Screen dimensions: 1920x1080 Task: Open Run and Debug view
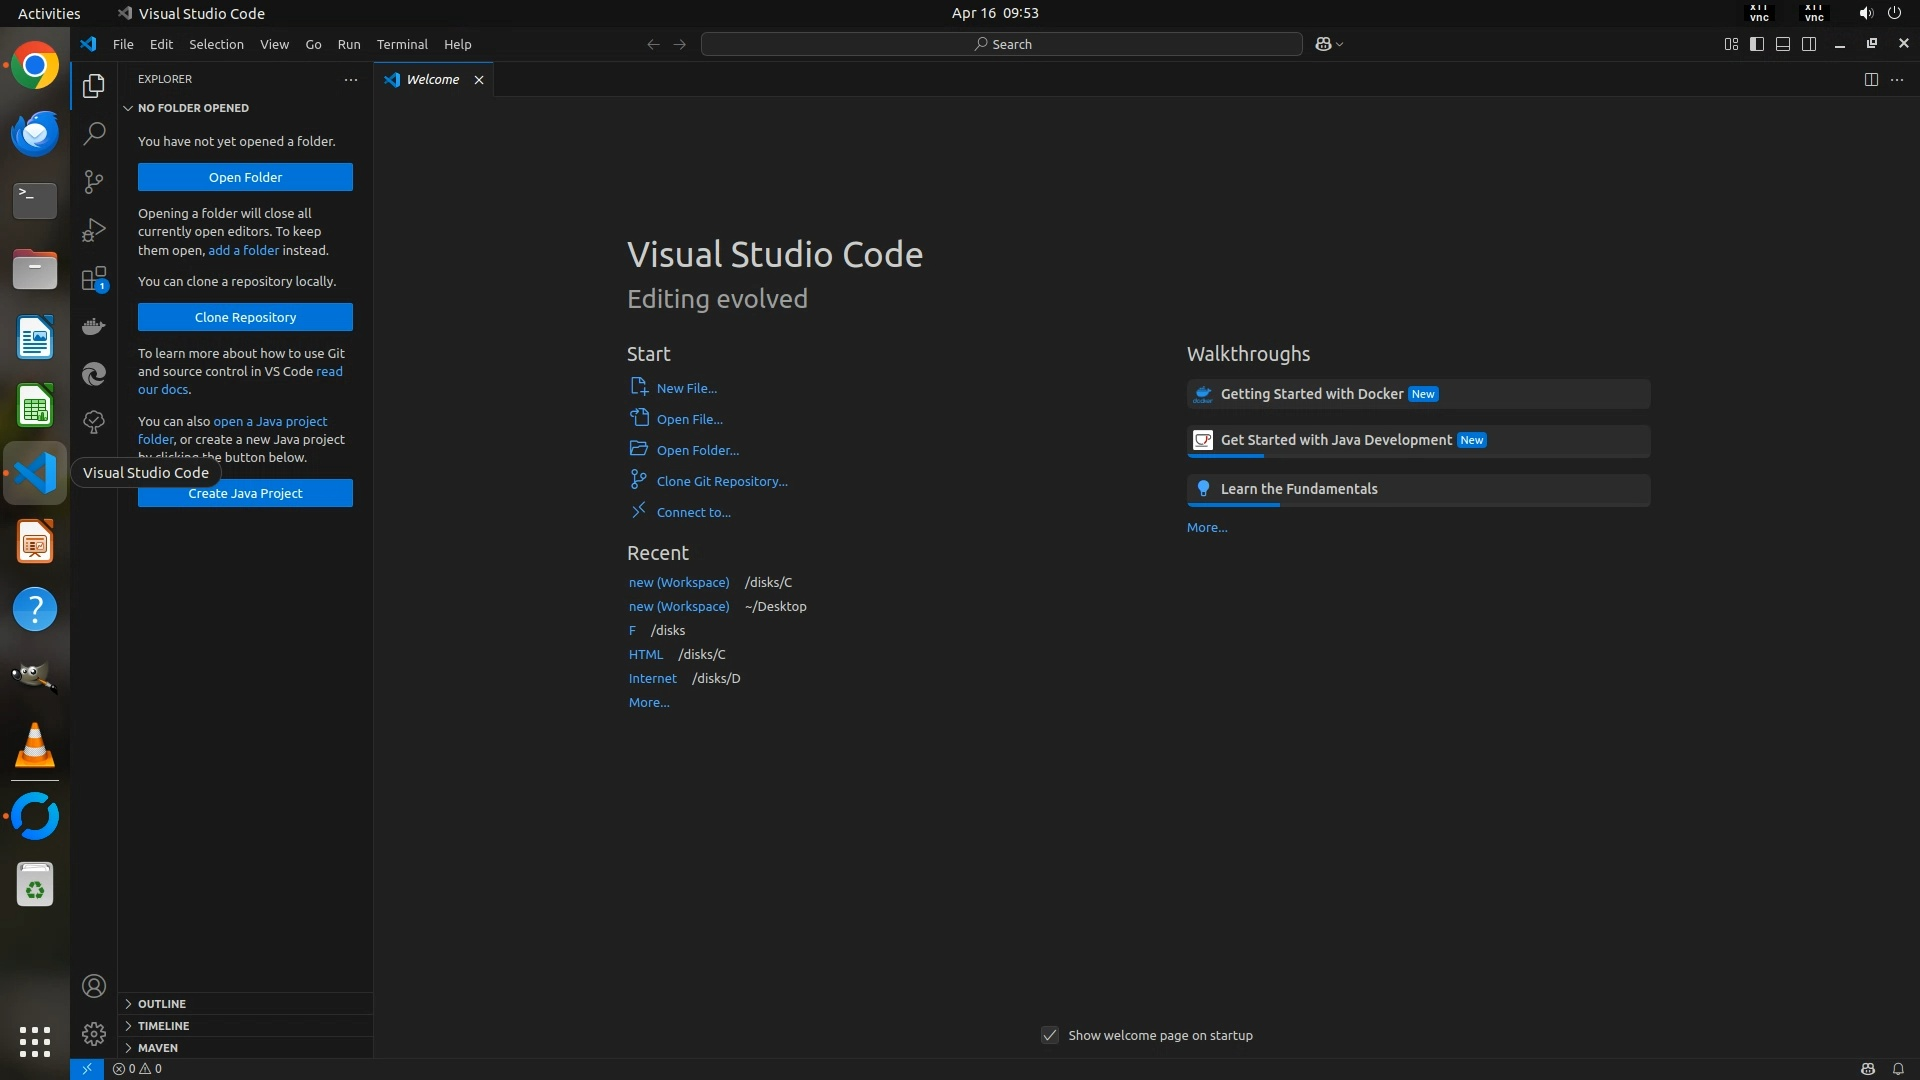click(x=94, y=230)
